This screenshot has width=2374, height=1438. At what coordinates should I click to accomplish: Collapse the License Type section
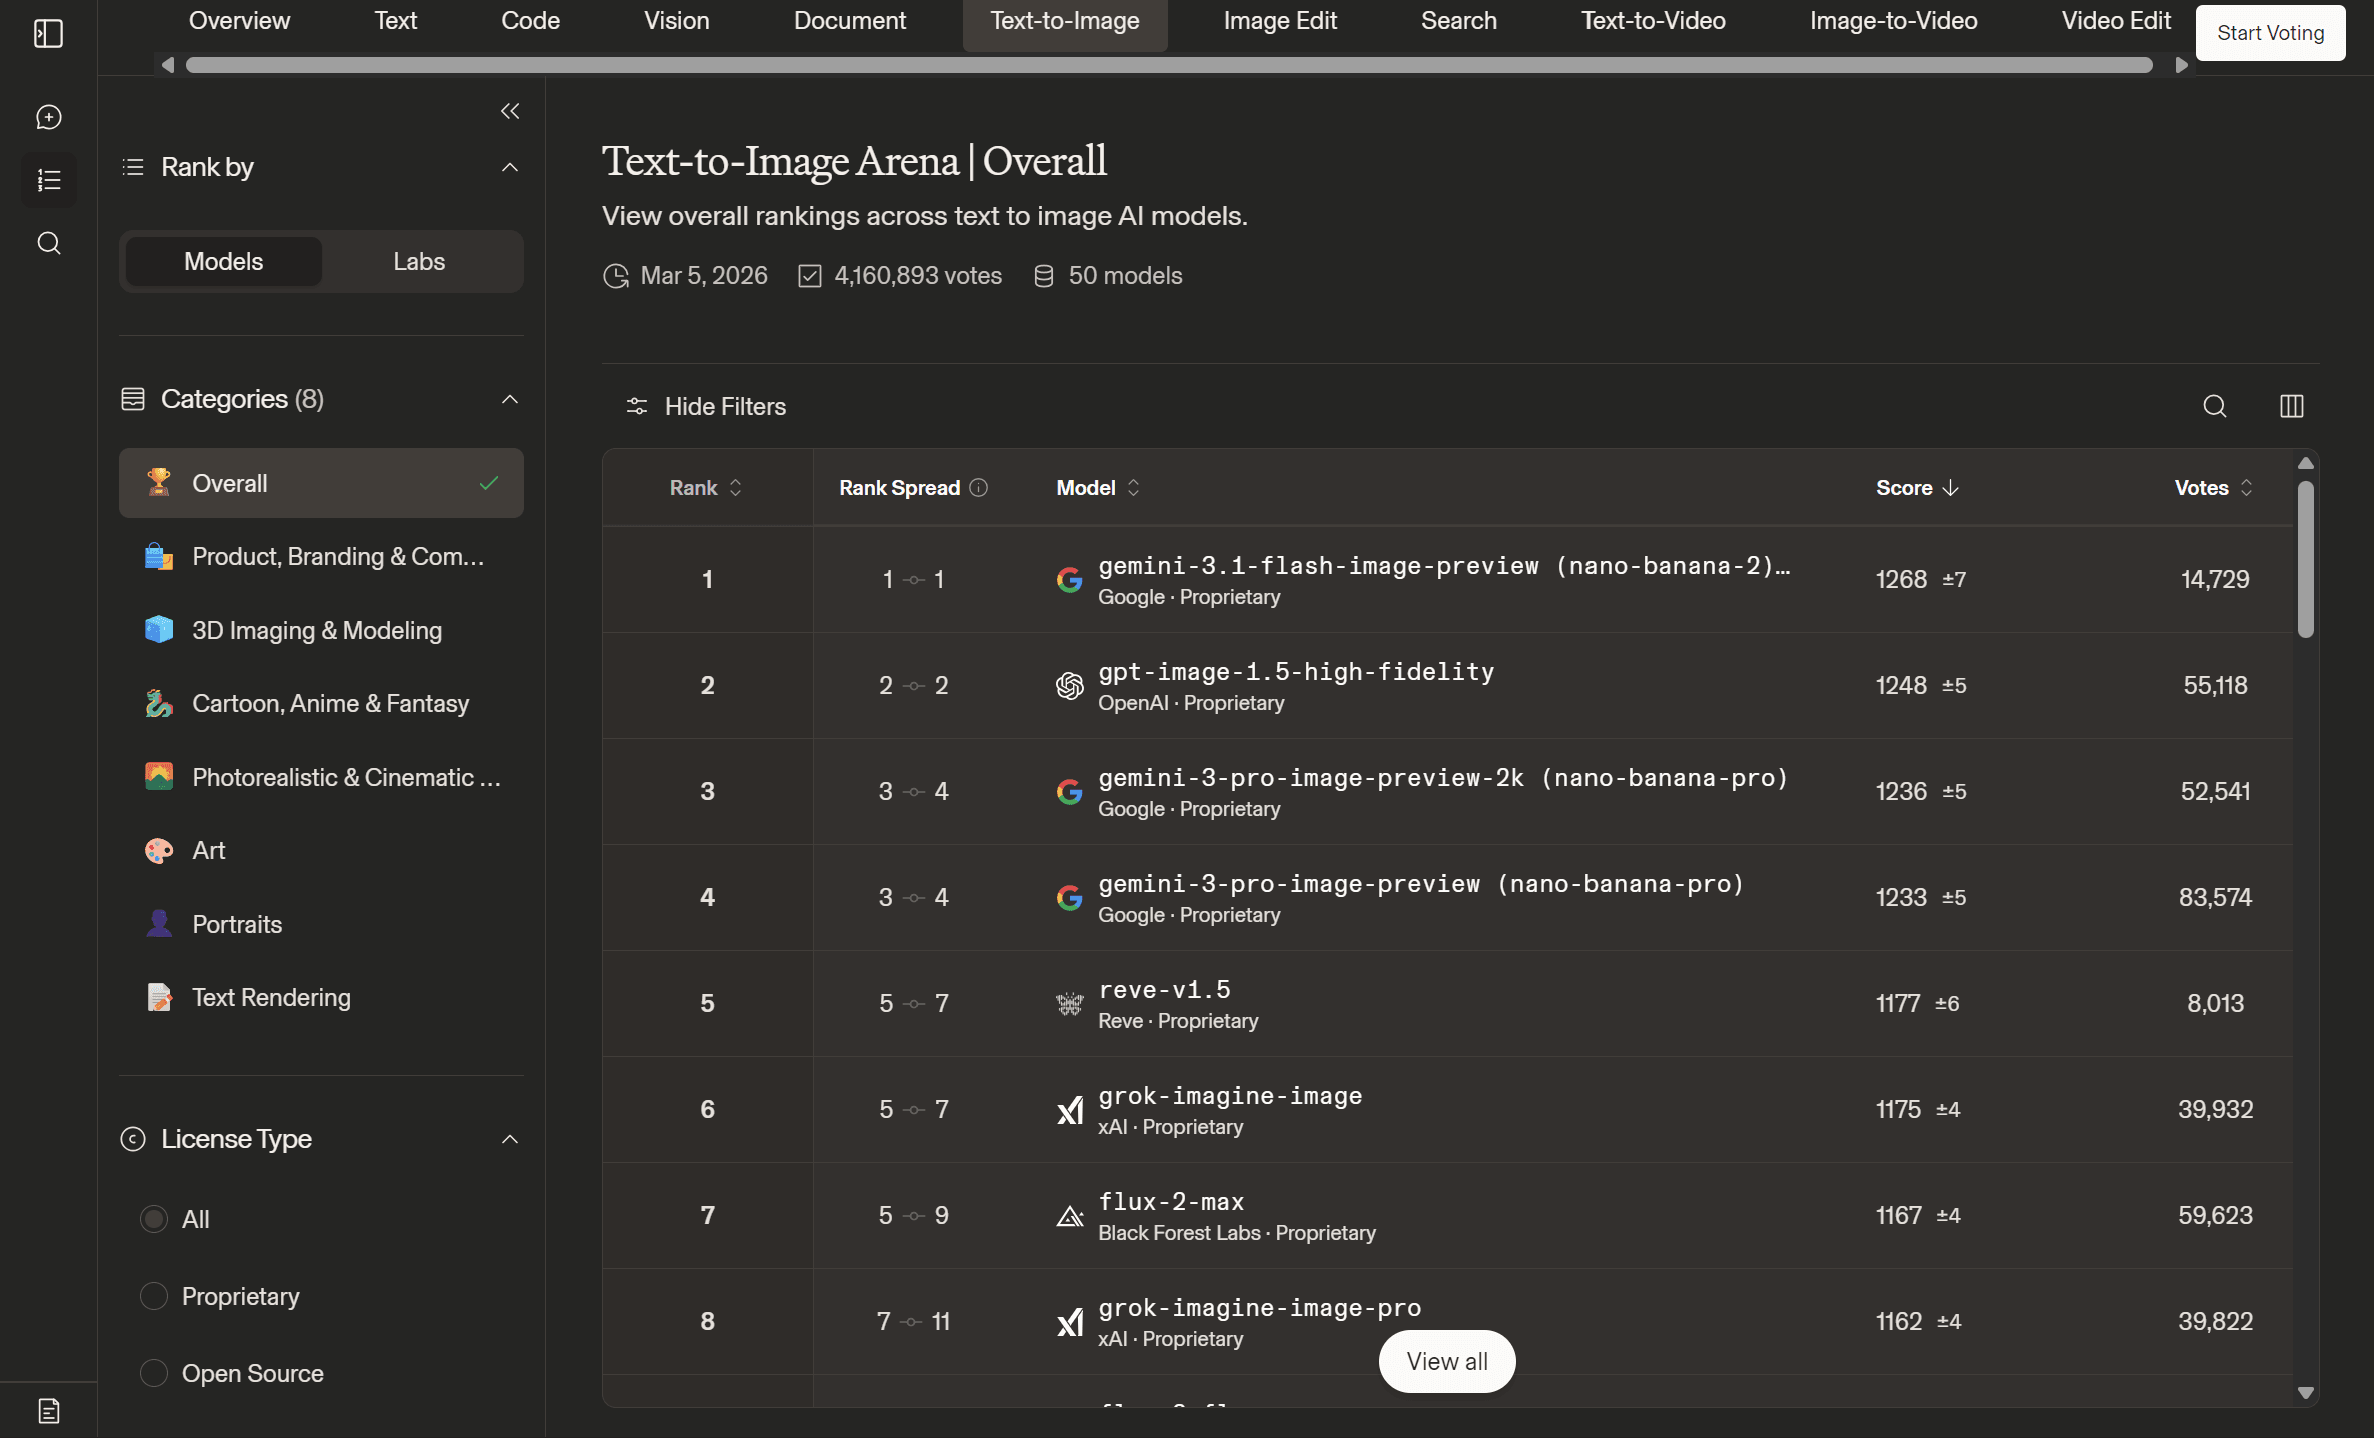pyautogui.click(x=510, y=1139)
